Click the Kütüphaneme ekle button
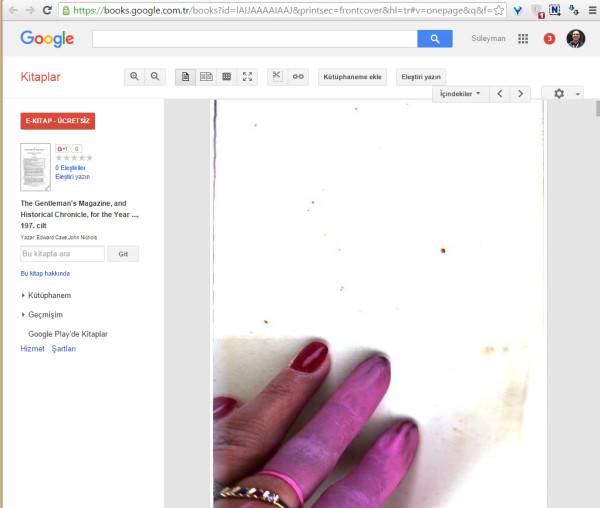 tap(351, 77)
